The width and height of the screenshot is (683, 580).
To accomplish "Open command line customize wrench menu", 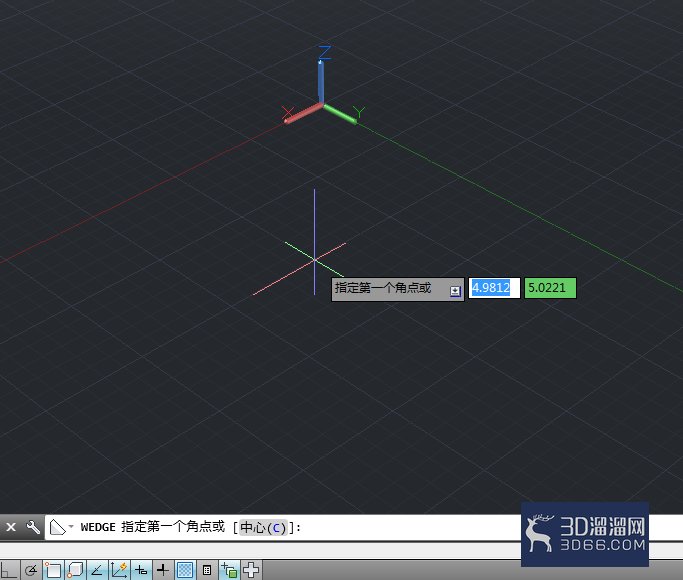I will coord(33,527).
